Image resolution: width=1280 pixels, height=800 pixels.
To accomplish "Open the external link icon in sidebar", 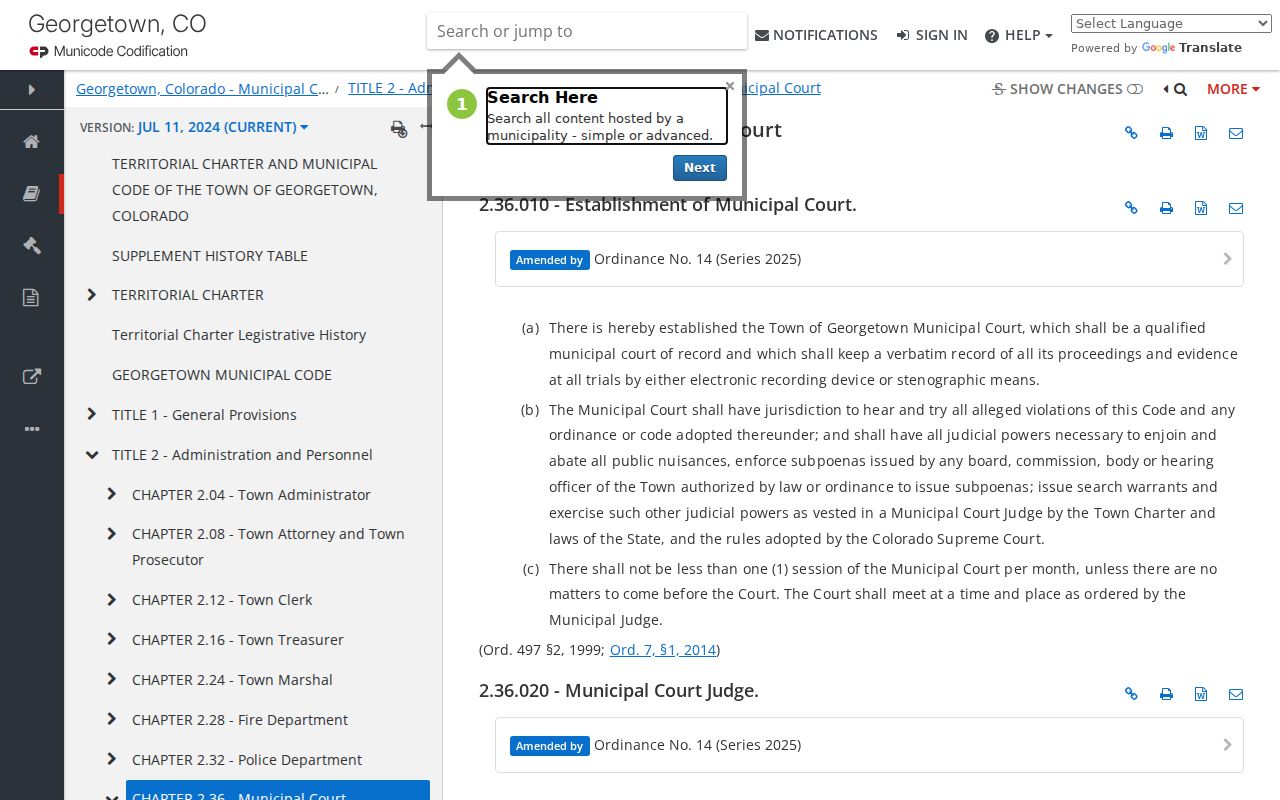I will click(31, 377).
